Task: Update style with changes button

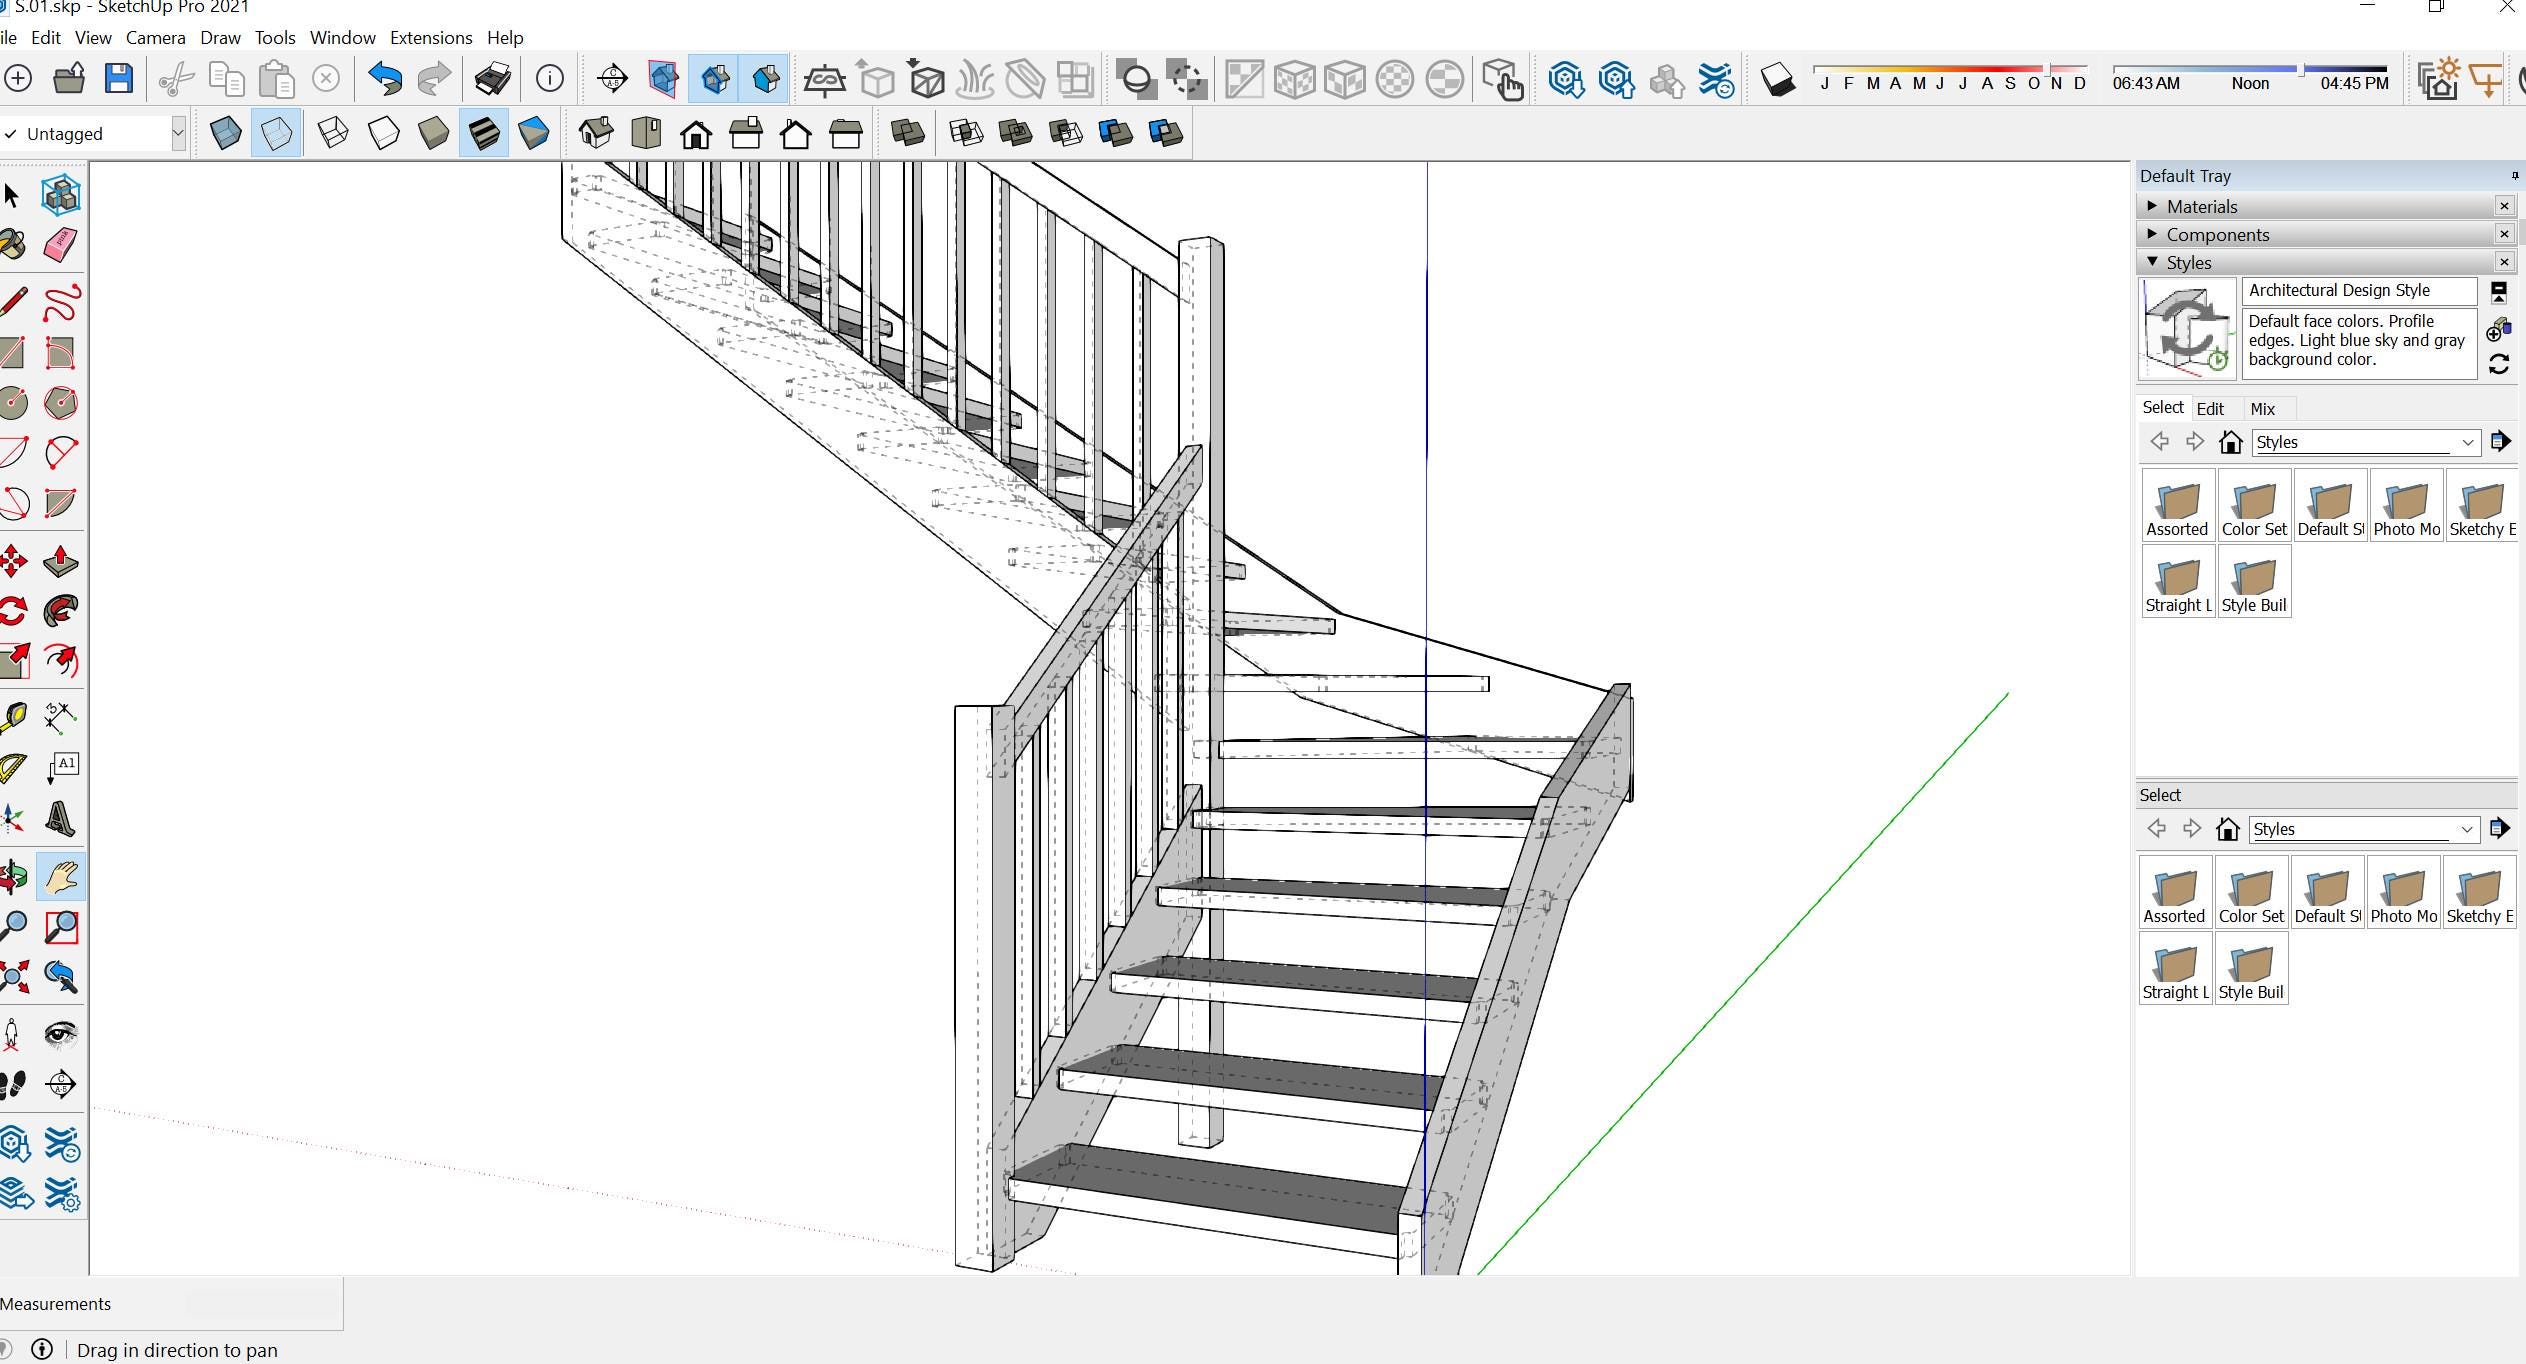Action: click(2499, 364)
